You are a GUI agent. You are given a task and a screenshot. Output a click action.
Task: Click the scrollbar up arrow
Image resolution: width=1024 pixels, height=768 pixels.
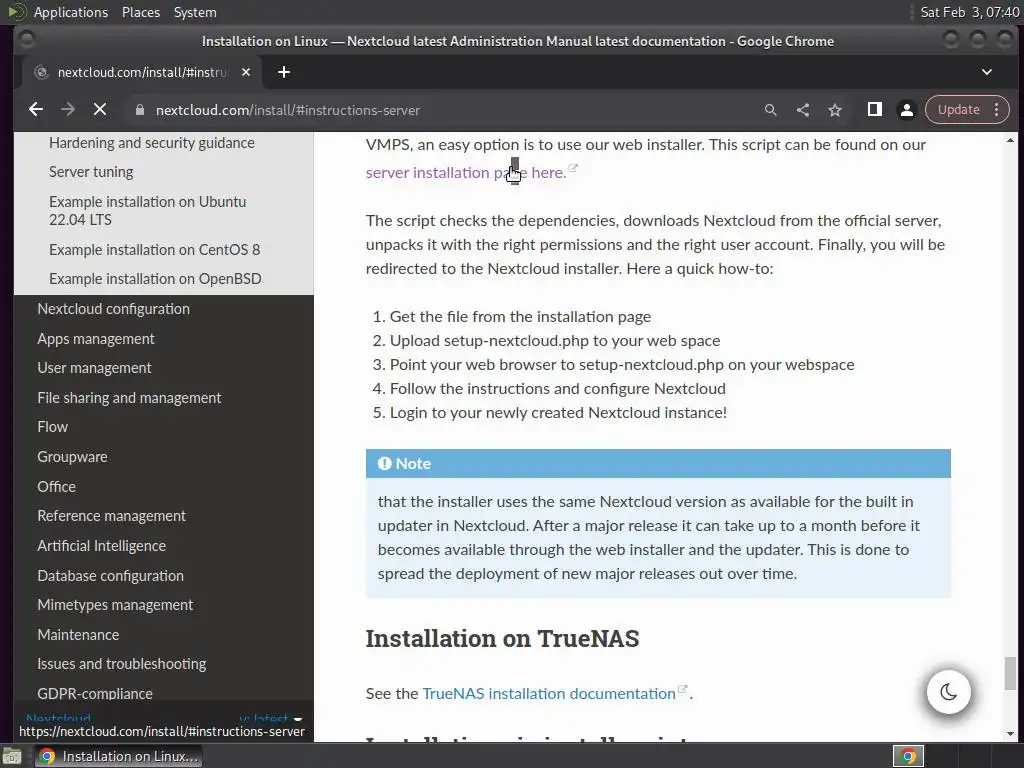tap(1010, 140)
